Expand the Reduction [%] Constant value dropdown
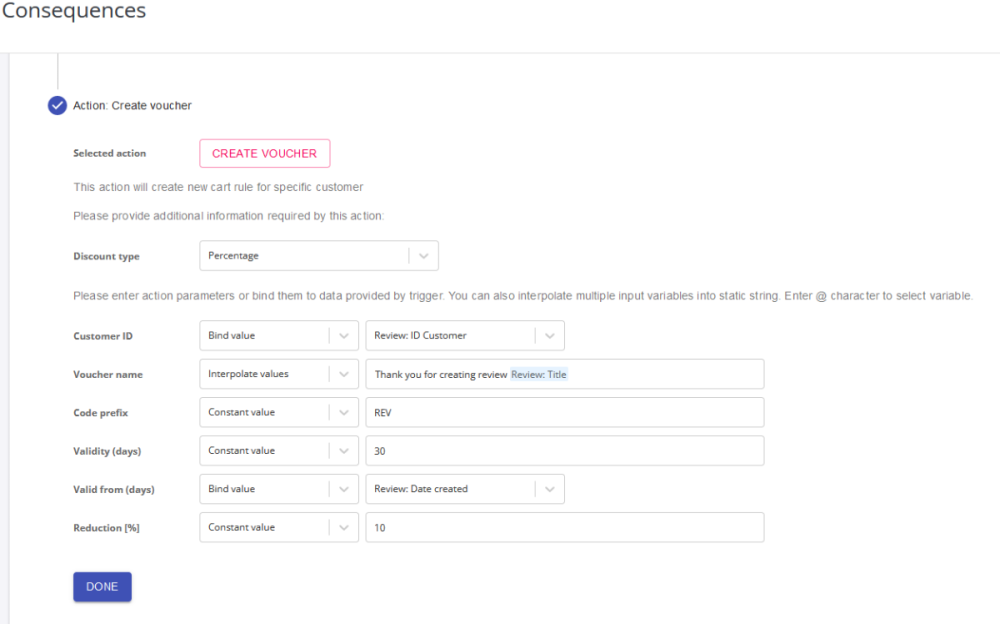The width and height of the screenshot is (1000, 624). click(278, 527)
